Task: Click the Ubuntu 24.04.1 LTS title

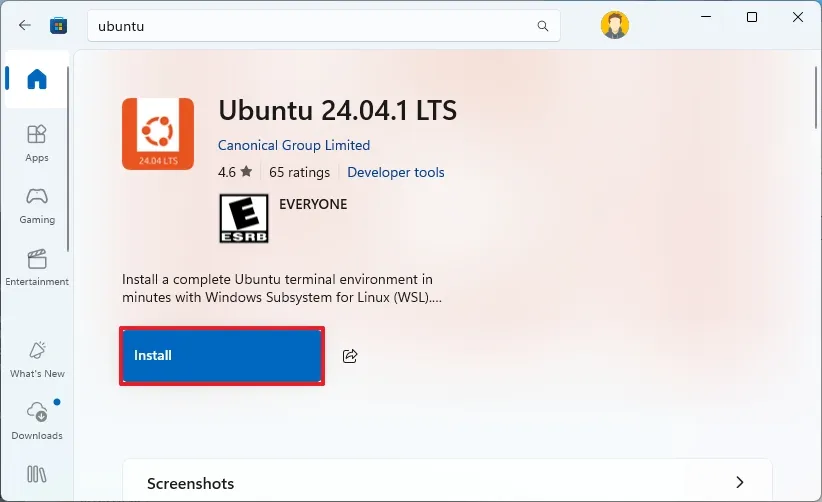Action: click(x=338, y=111)
